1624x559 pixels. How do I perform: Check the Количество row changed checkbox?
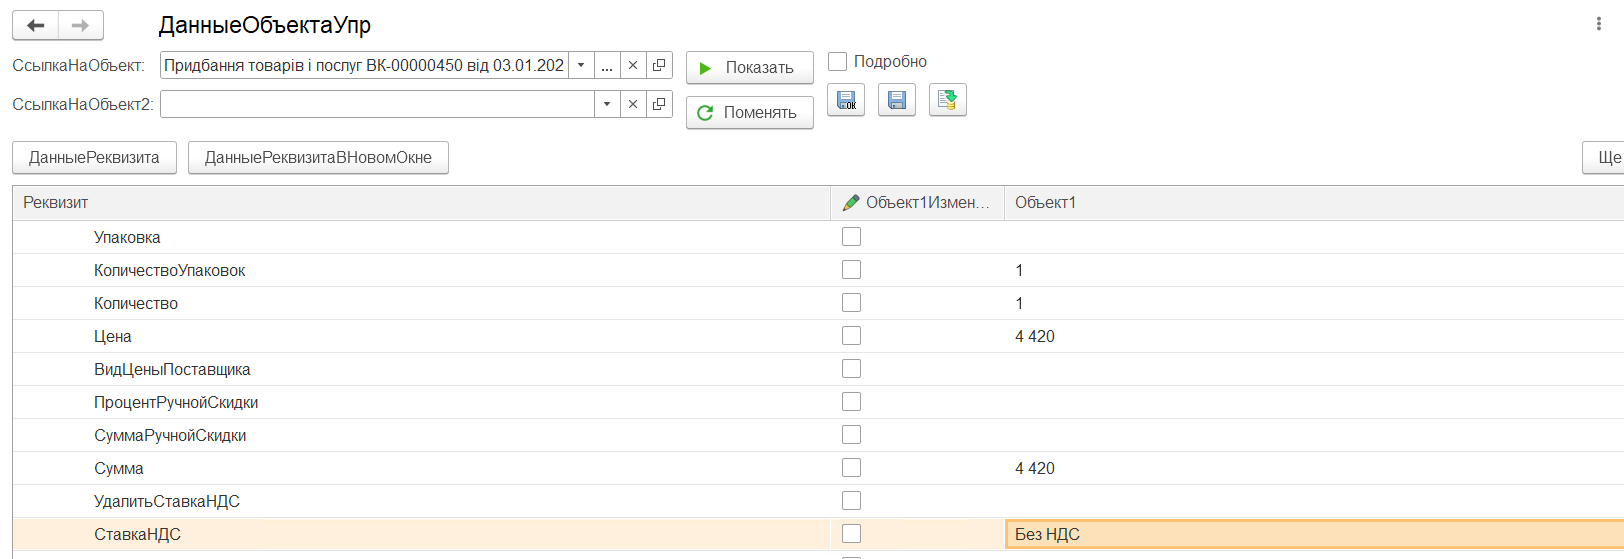pos(851,303)
